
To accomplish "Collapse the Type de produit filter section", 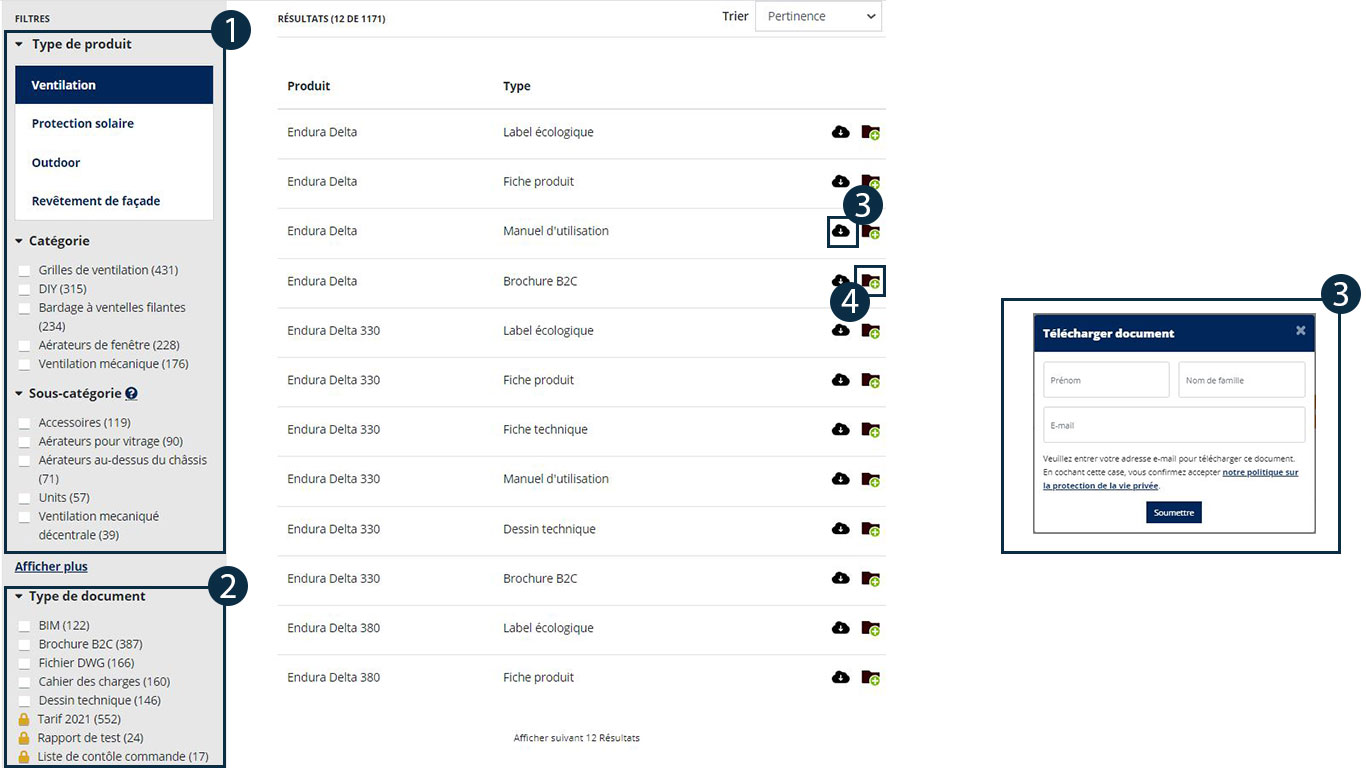I will [19, 45].
